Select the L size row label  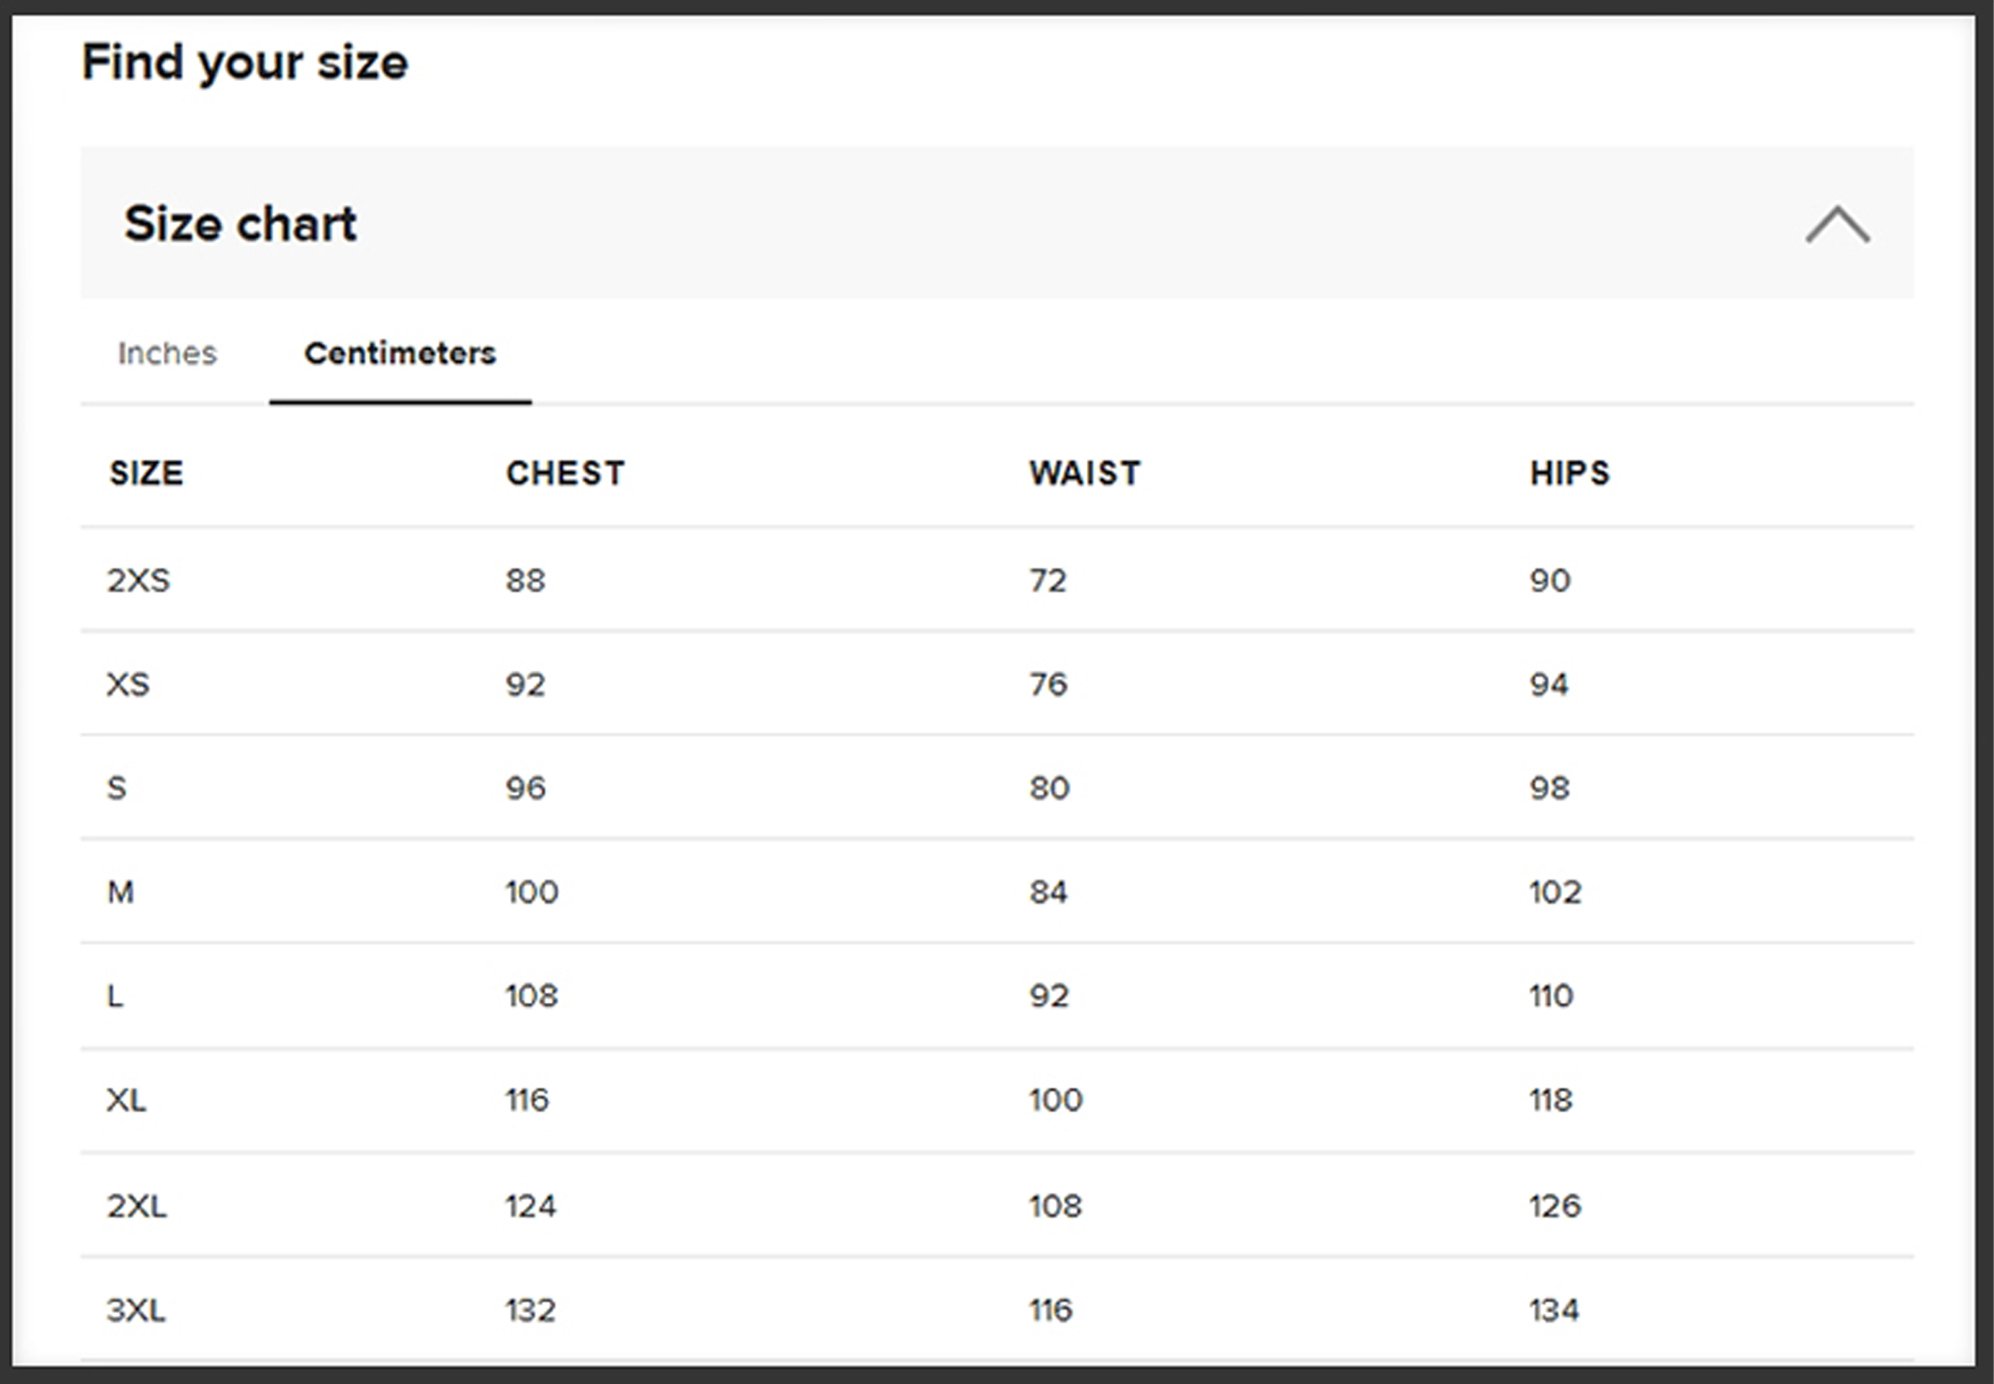[115, 996]
